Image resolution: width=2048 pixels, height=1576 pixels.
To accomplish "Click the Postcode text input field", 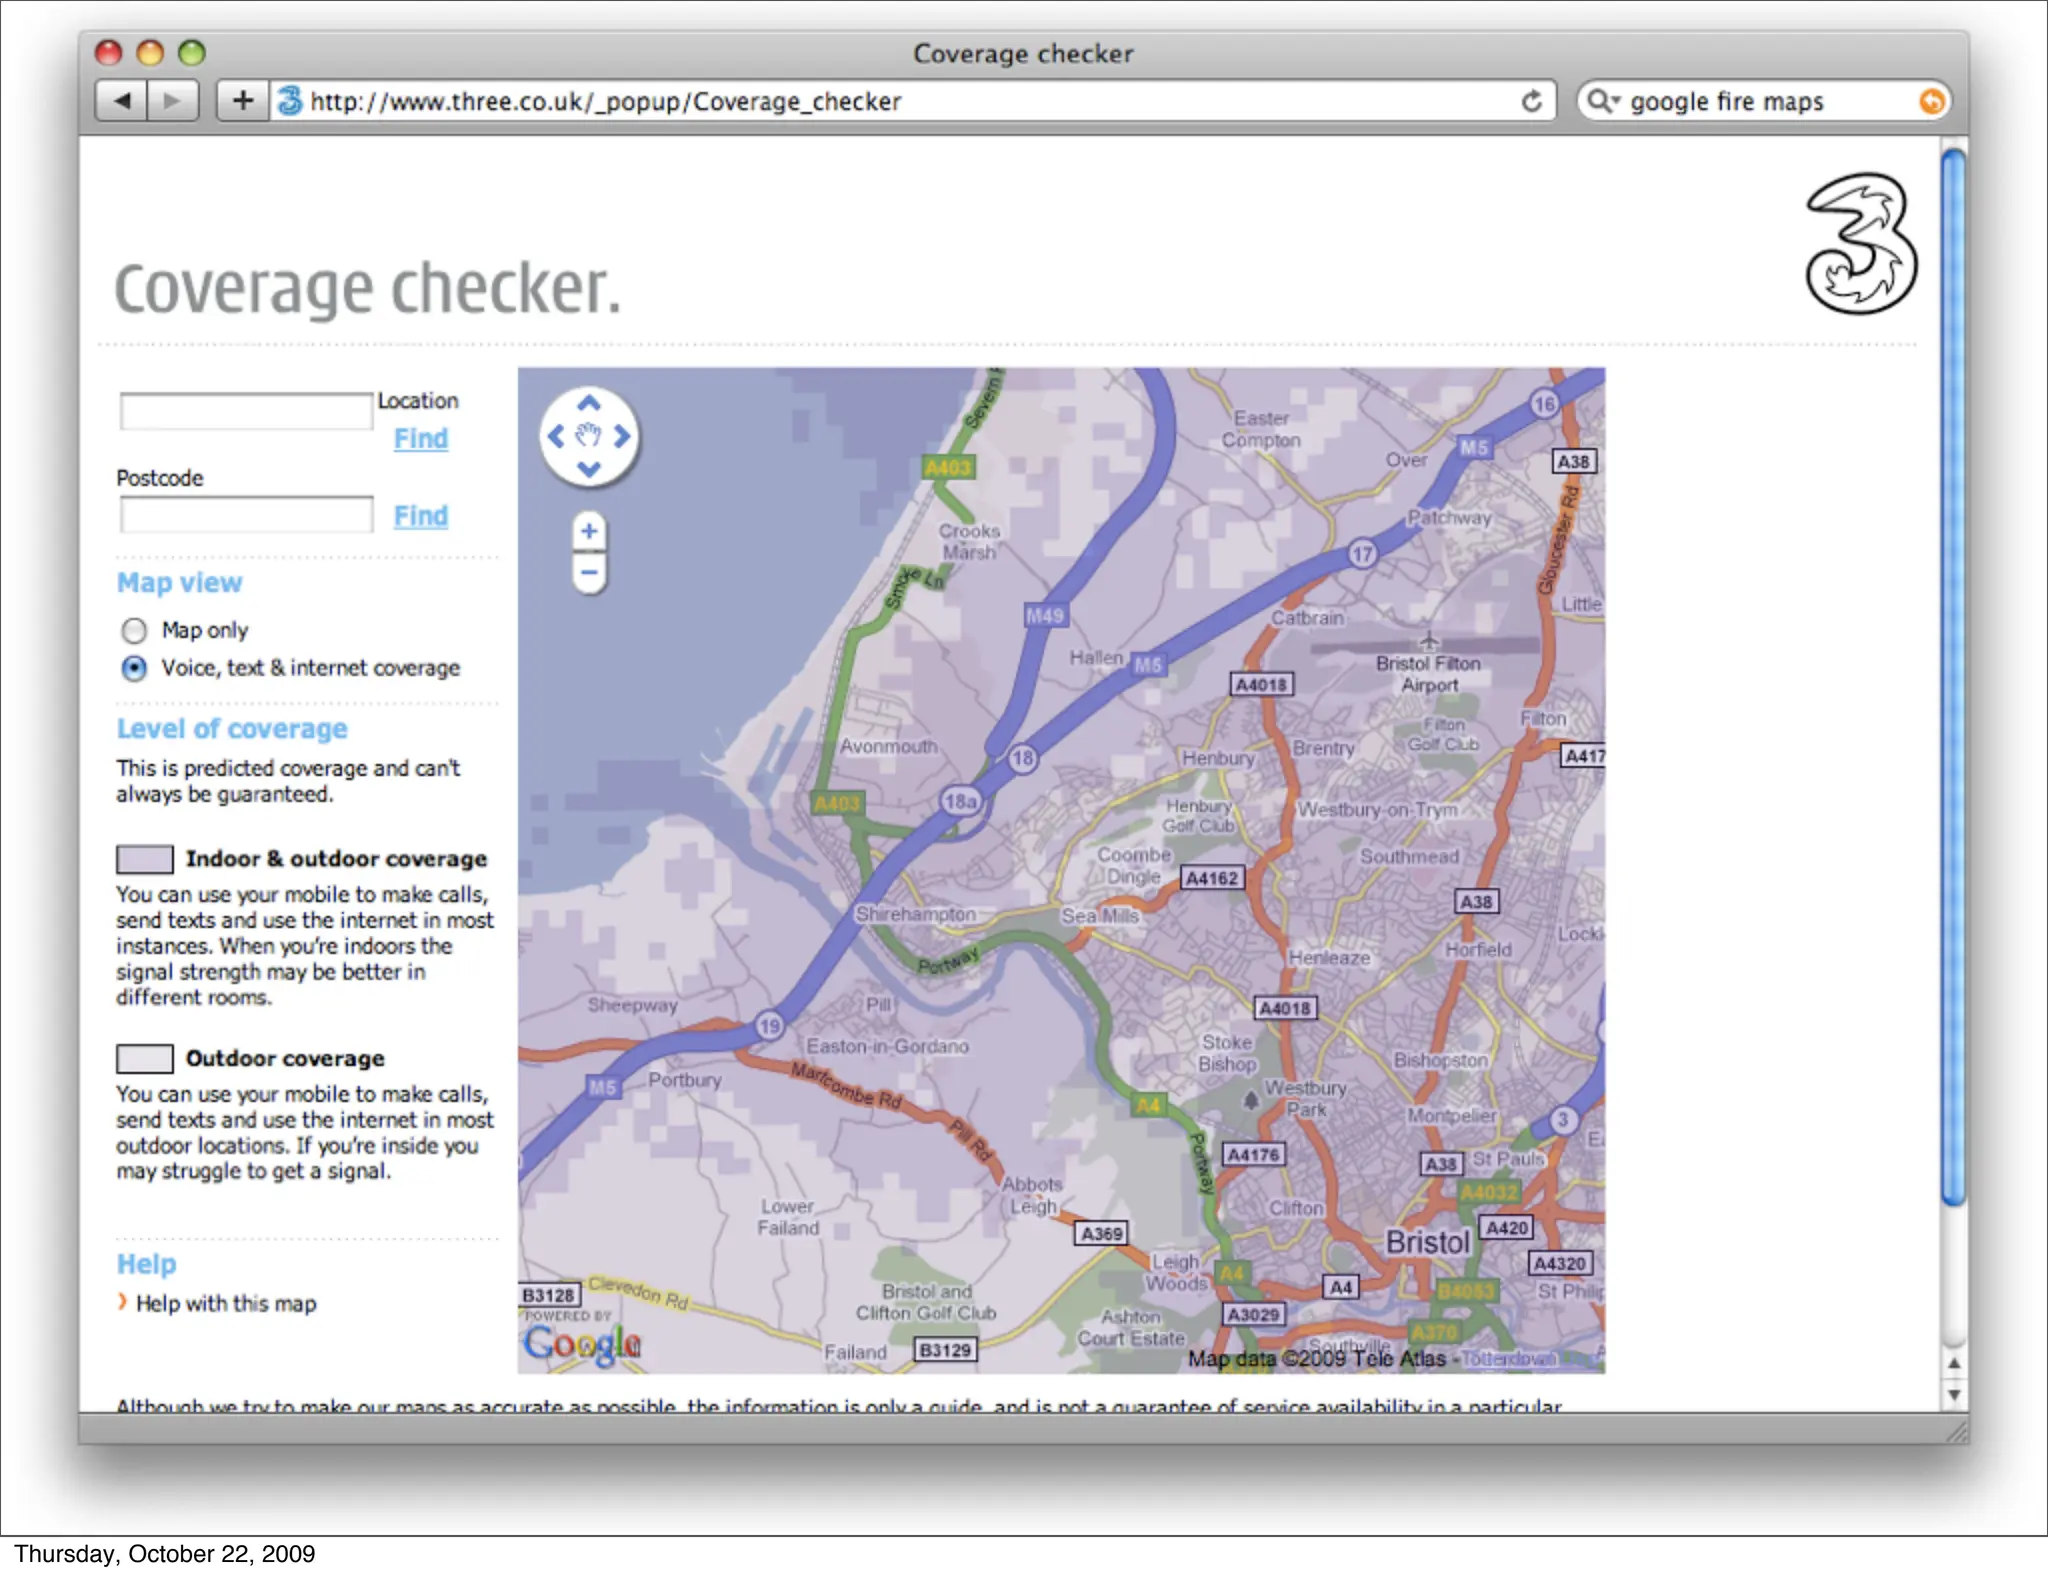I will [x=246, y=515].
